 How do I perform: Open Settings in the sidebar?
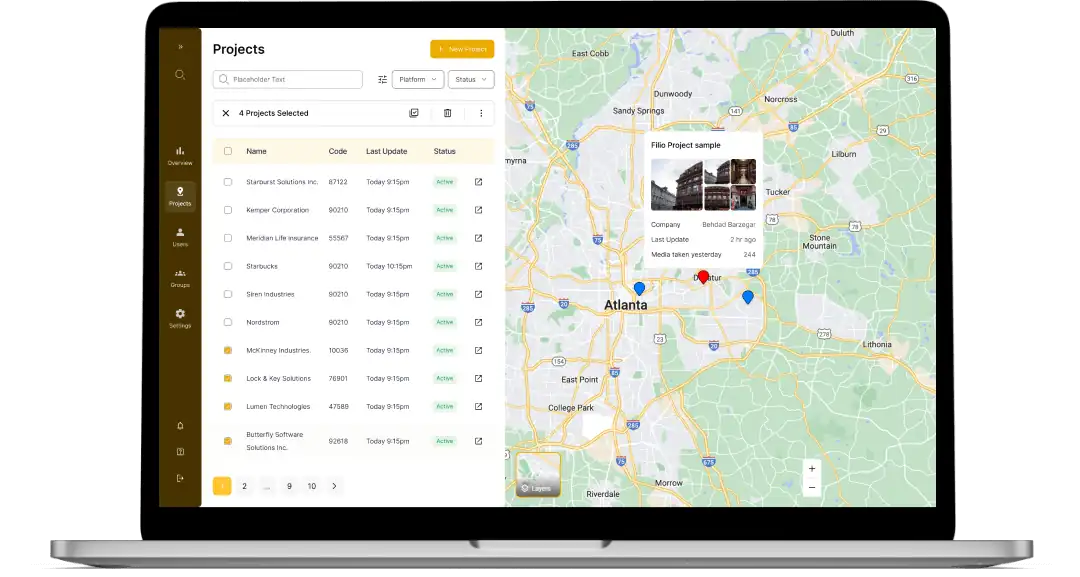tap(180, 318)
